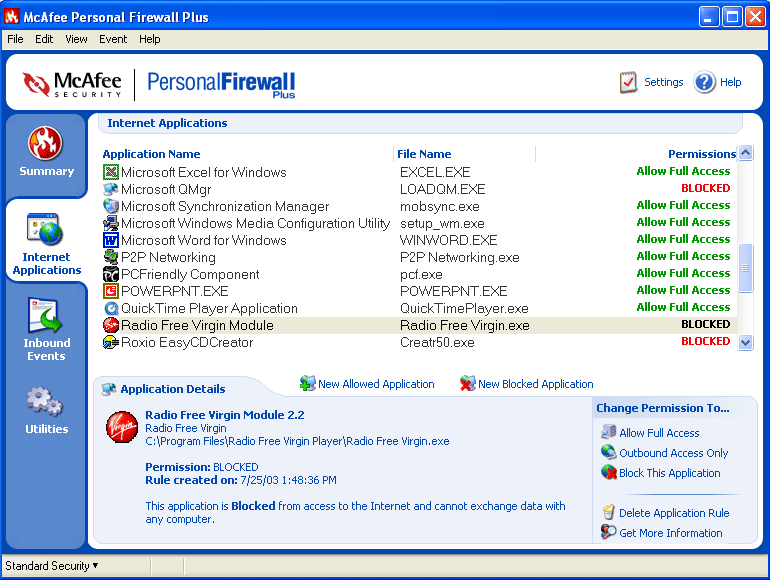The image size is (770, 580).
Task: Click the Radio Free Virgin Module 2.2 title
Action: point(224,415)
